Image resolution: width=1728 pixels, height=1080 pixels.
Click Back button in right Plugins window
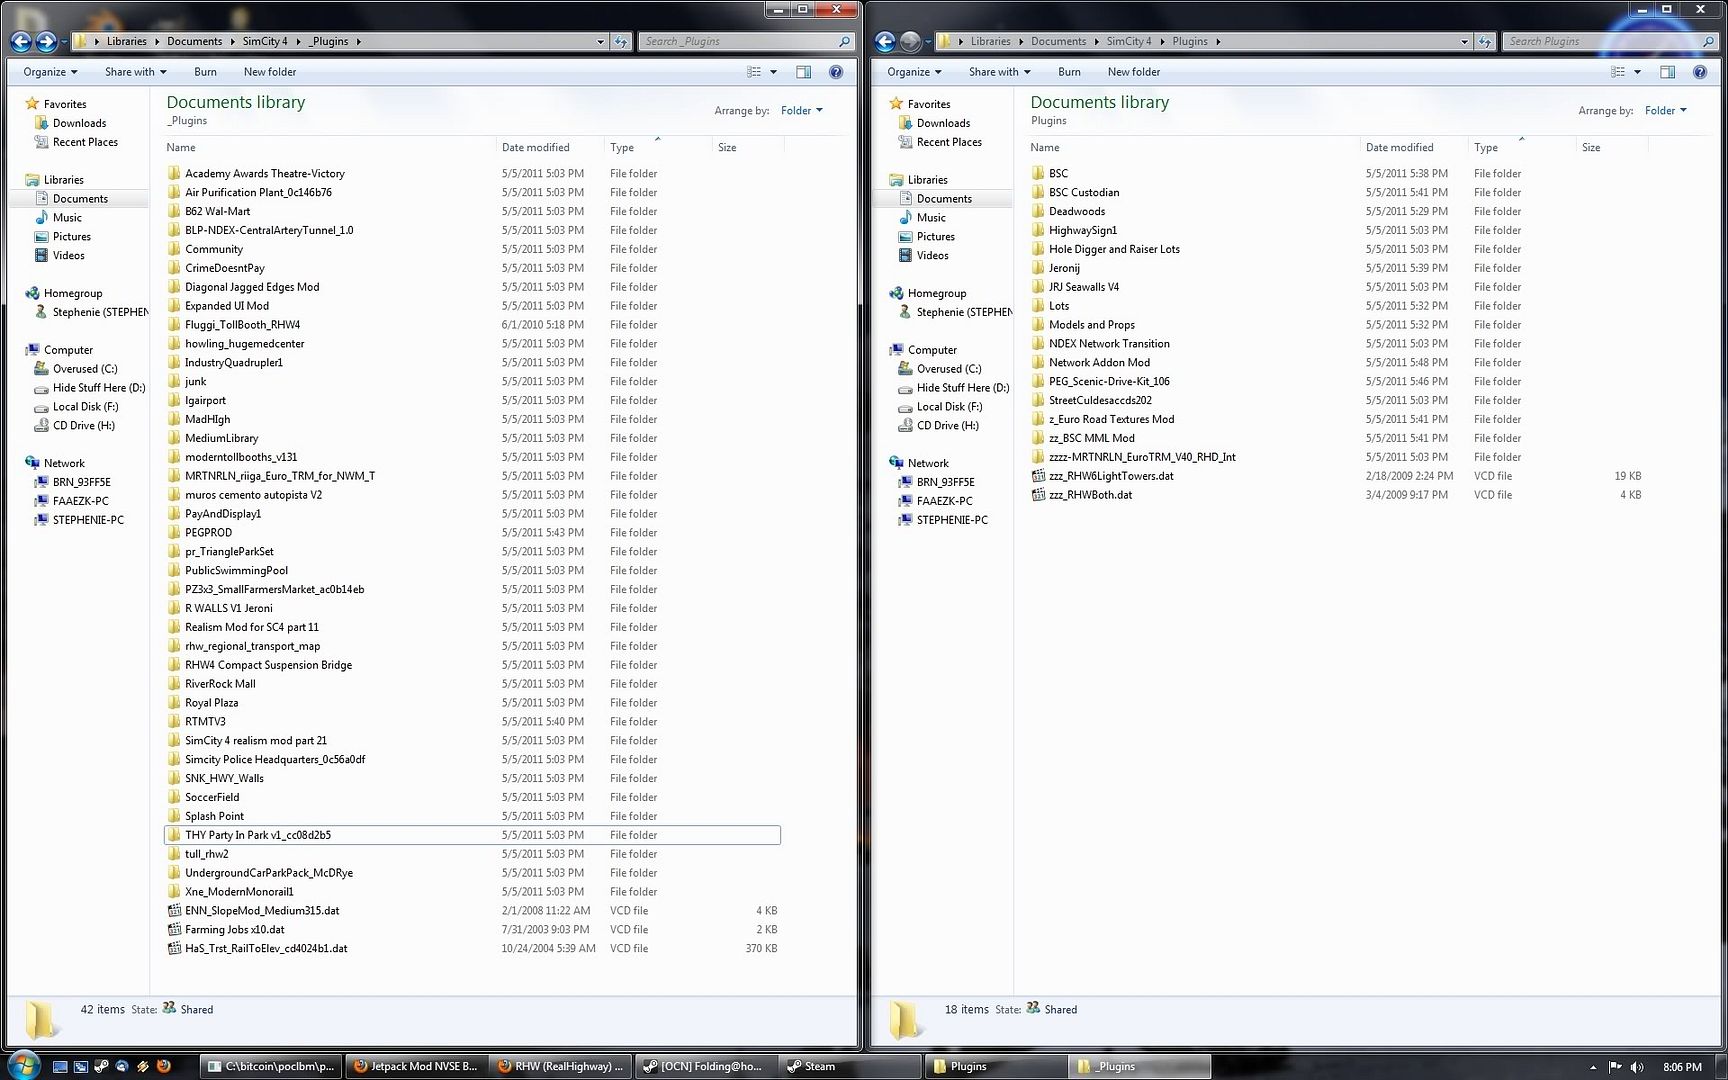[884, 41]
